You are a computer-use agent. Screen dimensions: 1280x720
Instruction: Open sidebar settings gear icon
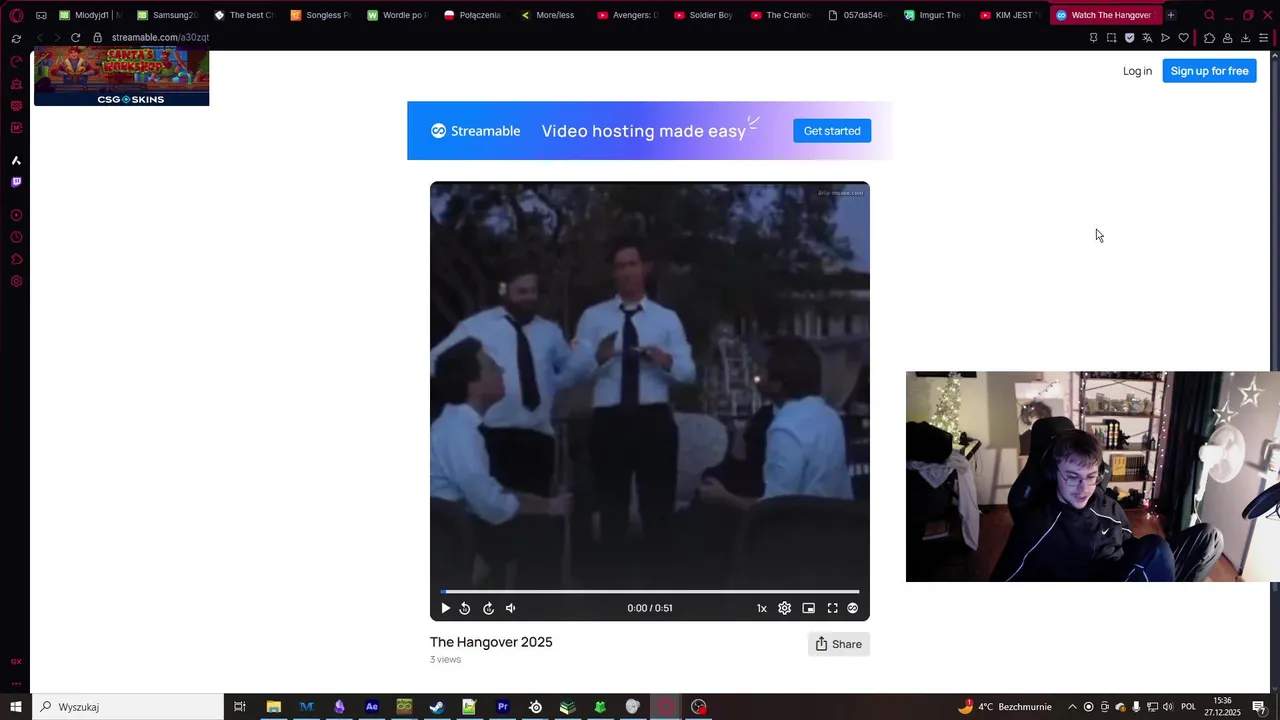click(16, 281)
